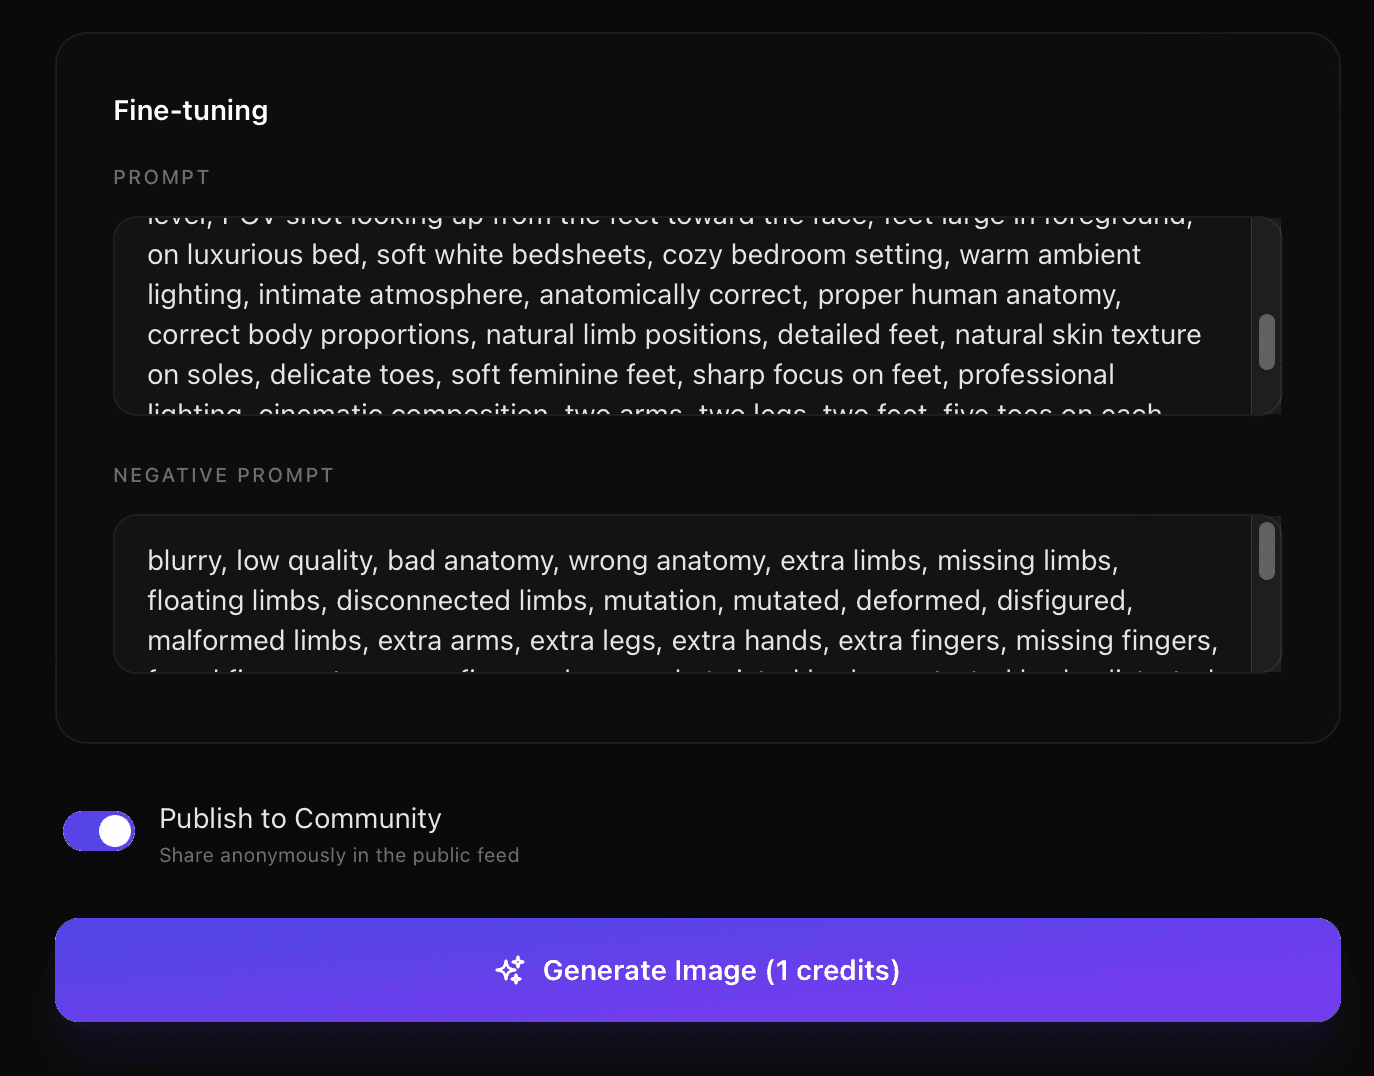Click the Fine-tuning heading
The height and width of the screenshot is (1076, 1374).
[x=190, y=110]
